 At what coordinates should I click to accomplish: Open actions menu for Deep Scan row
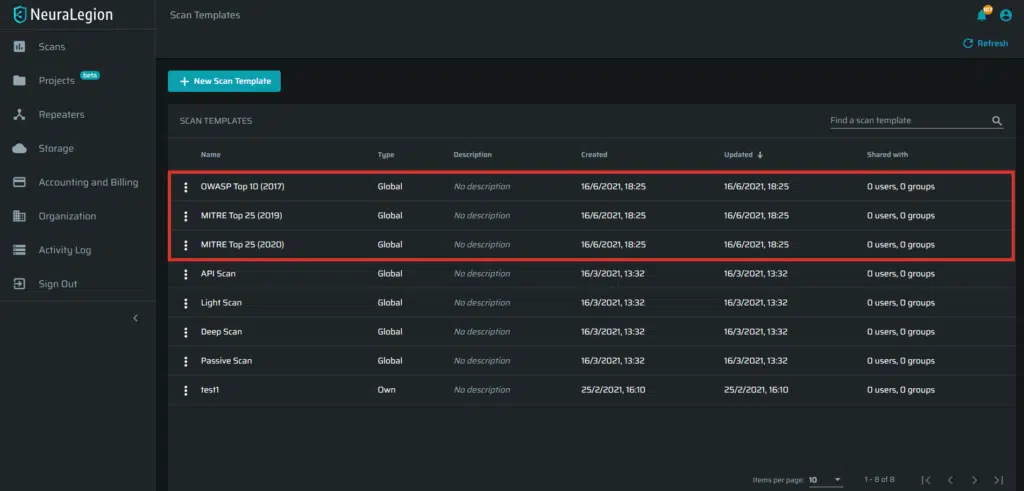[185, 332]
